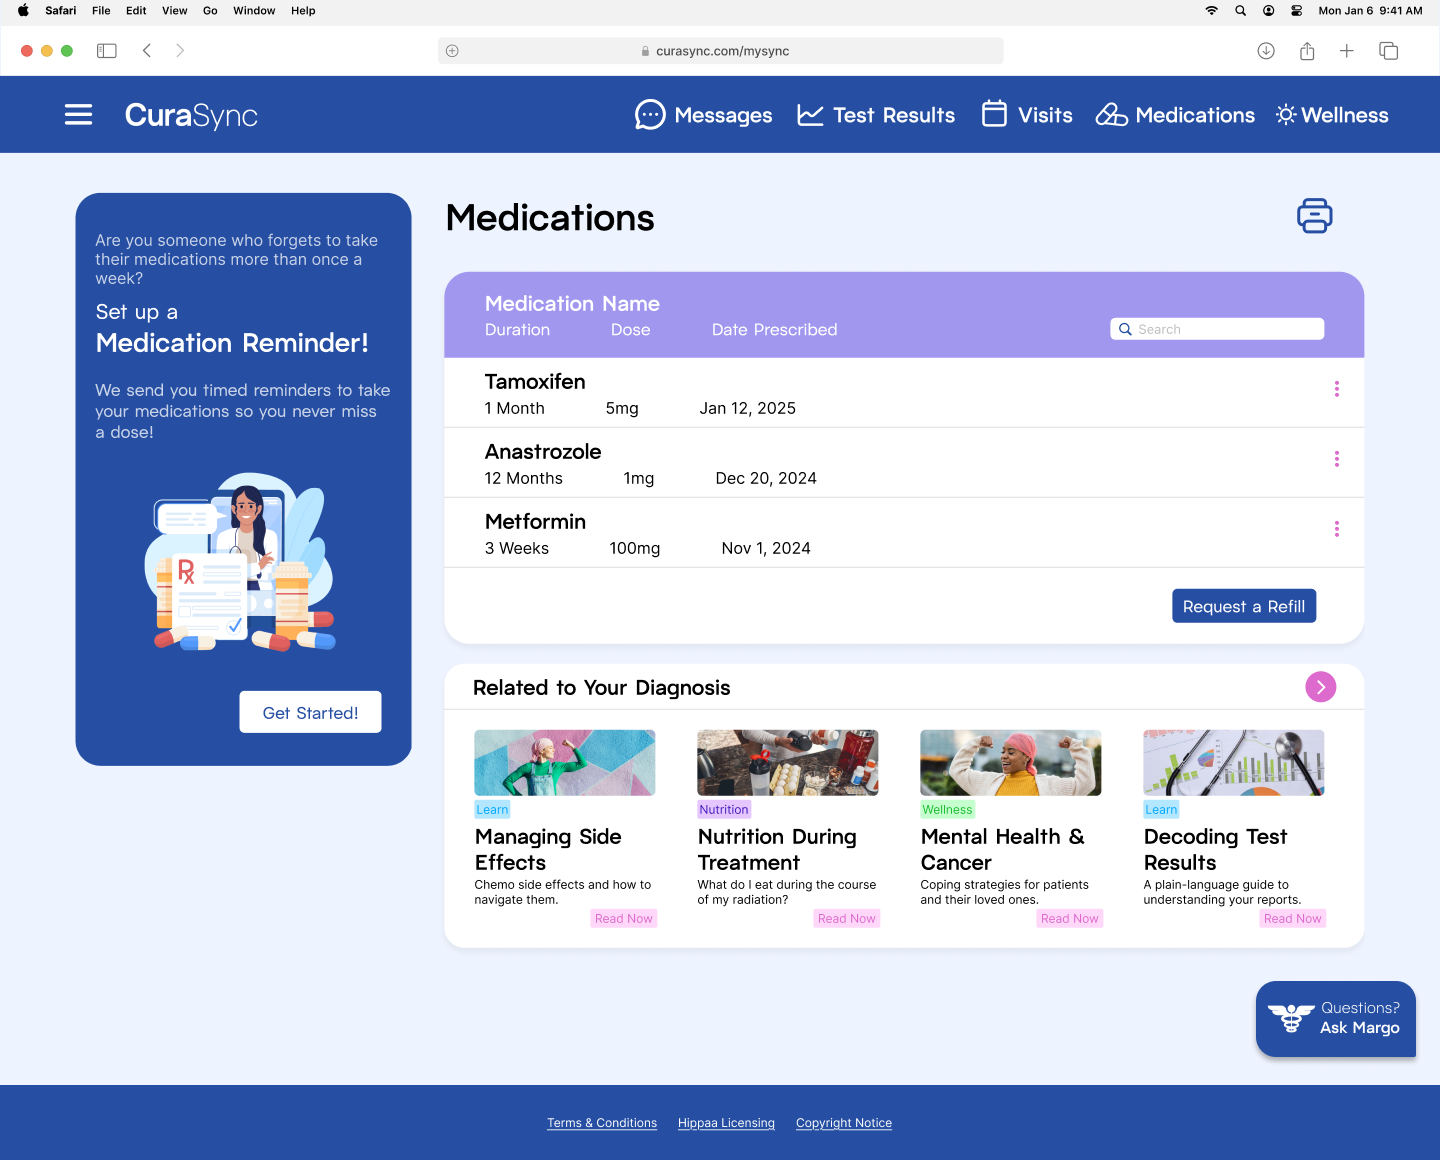1440x1160 pixels.
Task: Click the Nutrition tag
Action: click(724, 810)
